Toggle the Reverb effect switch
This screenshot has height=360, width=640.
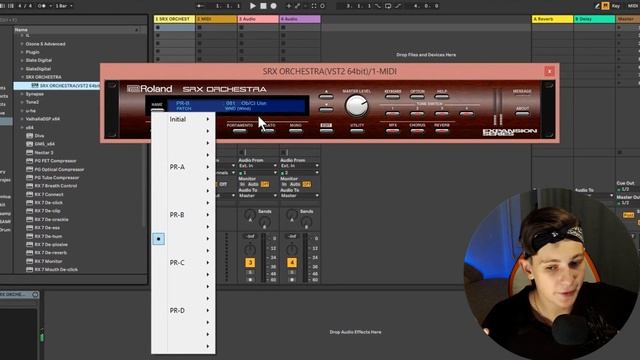442,131
